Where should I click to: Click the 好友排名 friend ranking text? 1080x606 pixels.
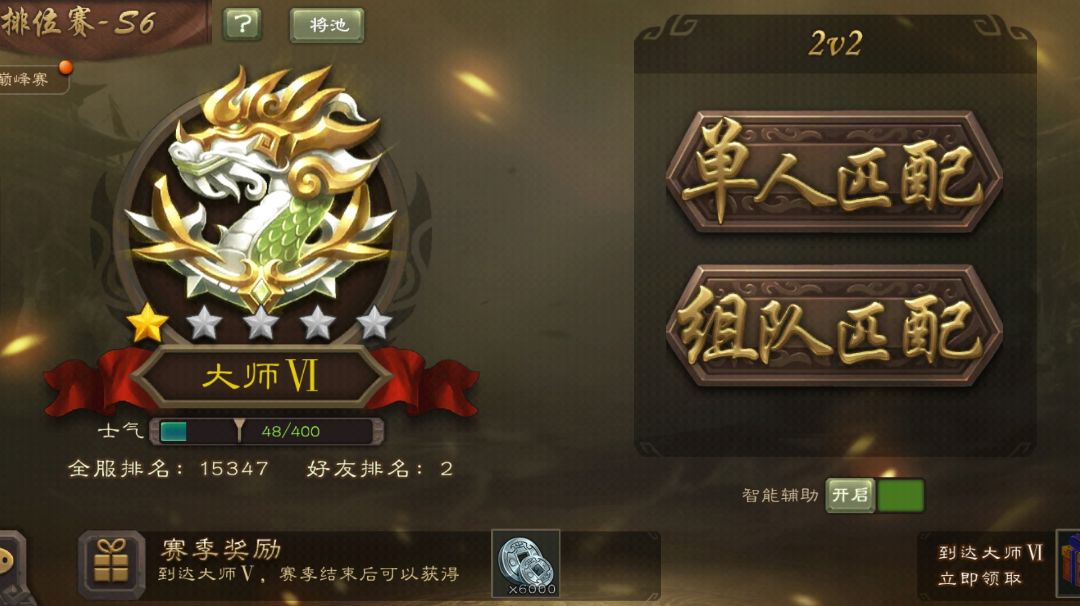click(380, 469)
